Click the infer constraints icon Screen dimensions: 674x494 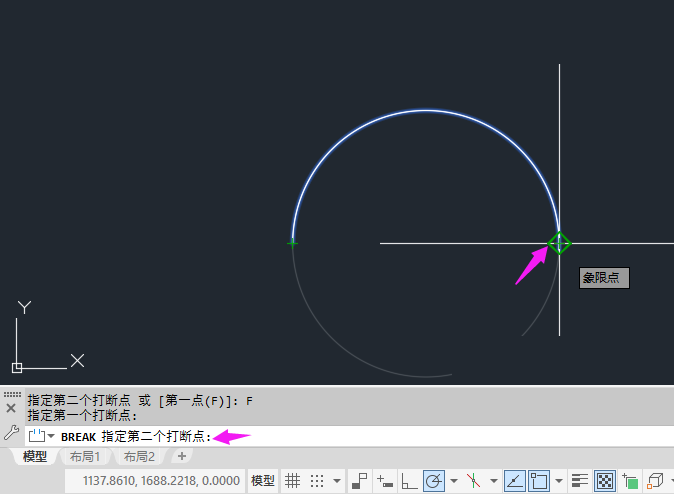360,481
